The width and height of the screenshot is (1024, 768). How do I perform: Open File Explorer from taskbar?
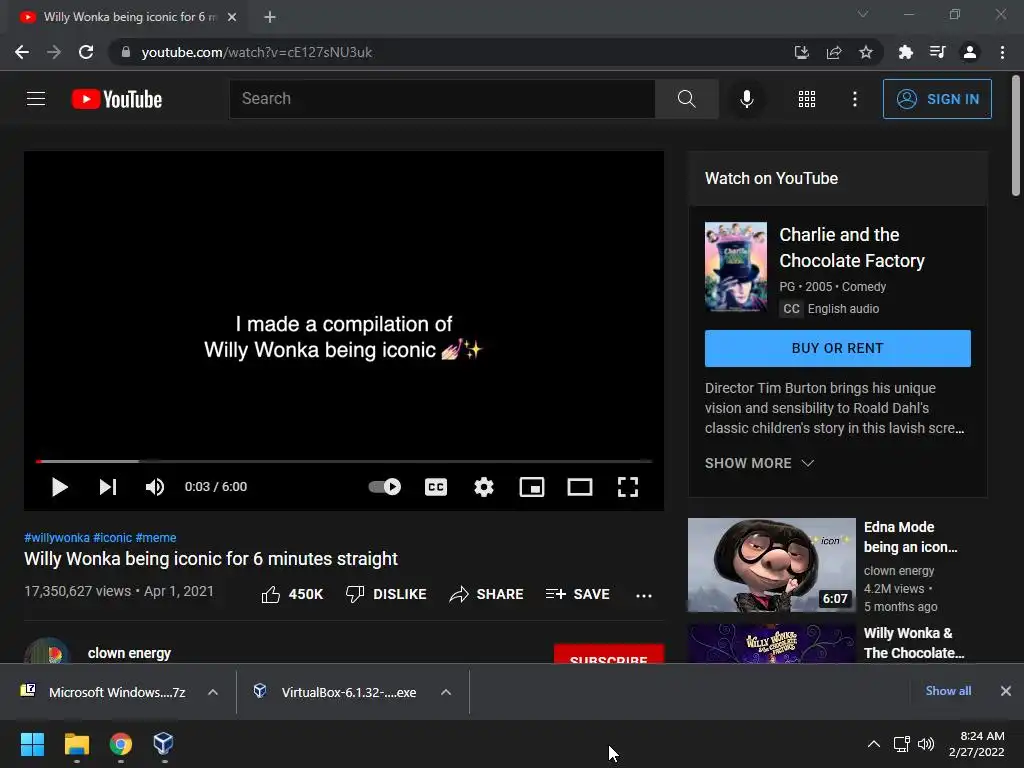click(76, 744)
